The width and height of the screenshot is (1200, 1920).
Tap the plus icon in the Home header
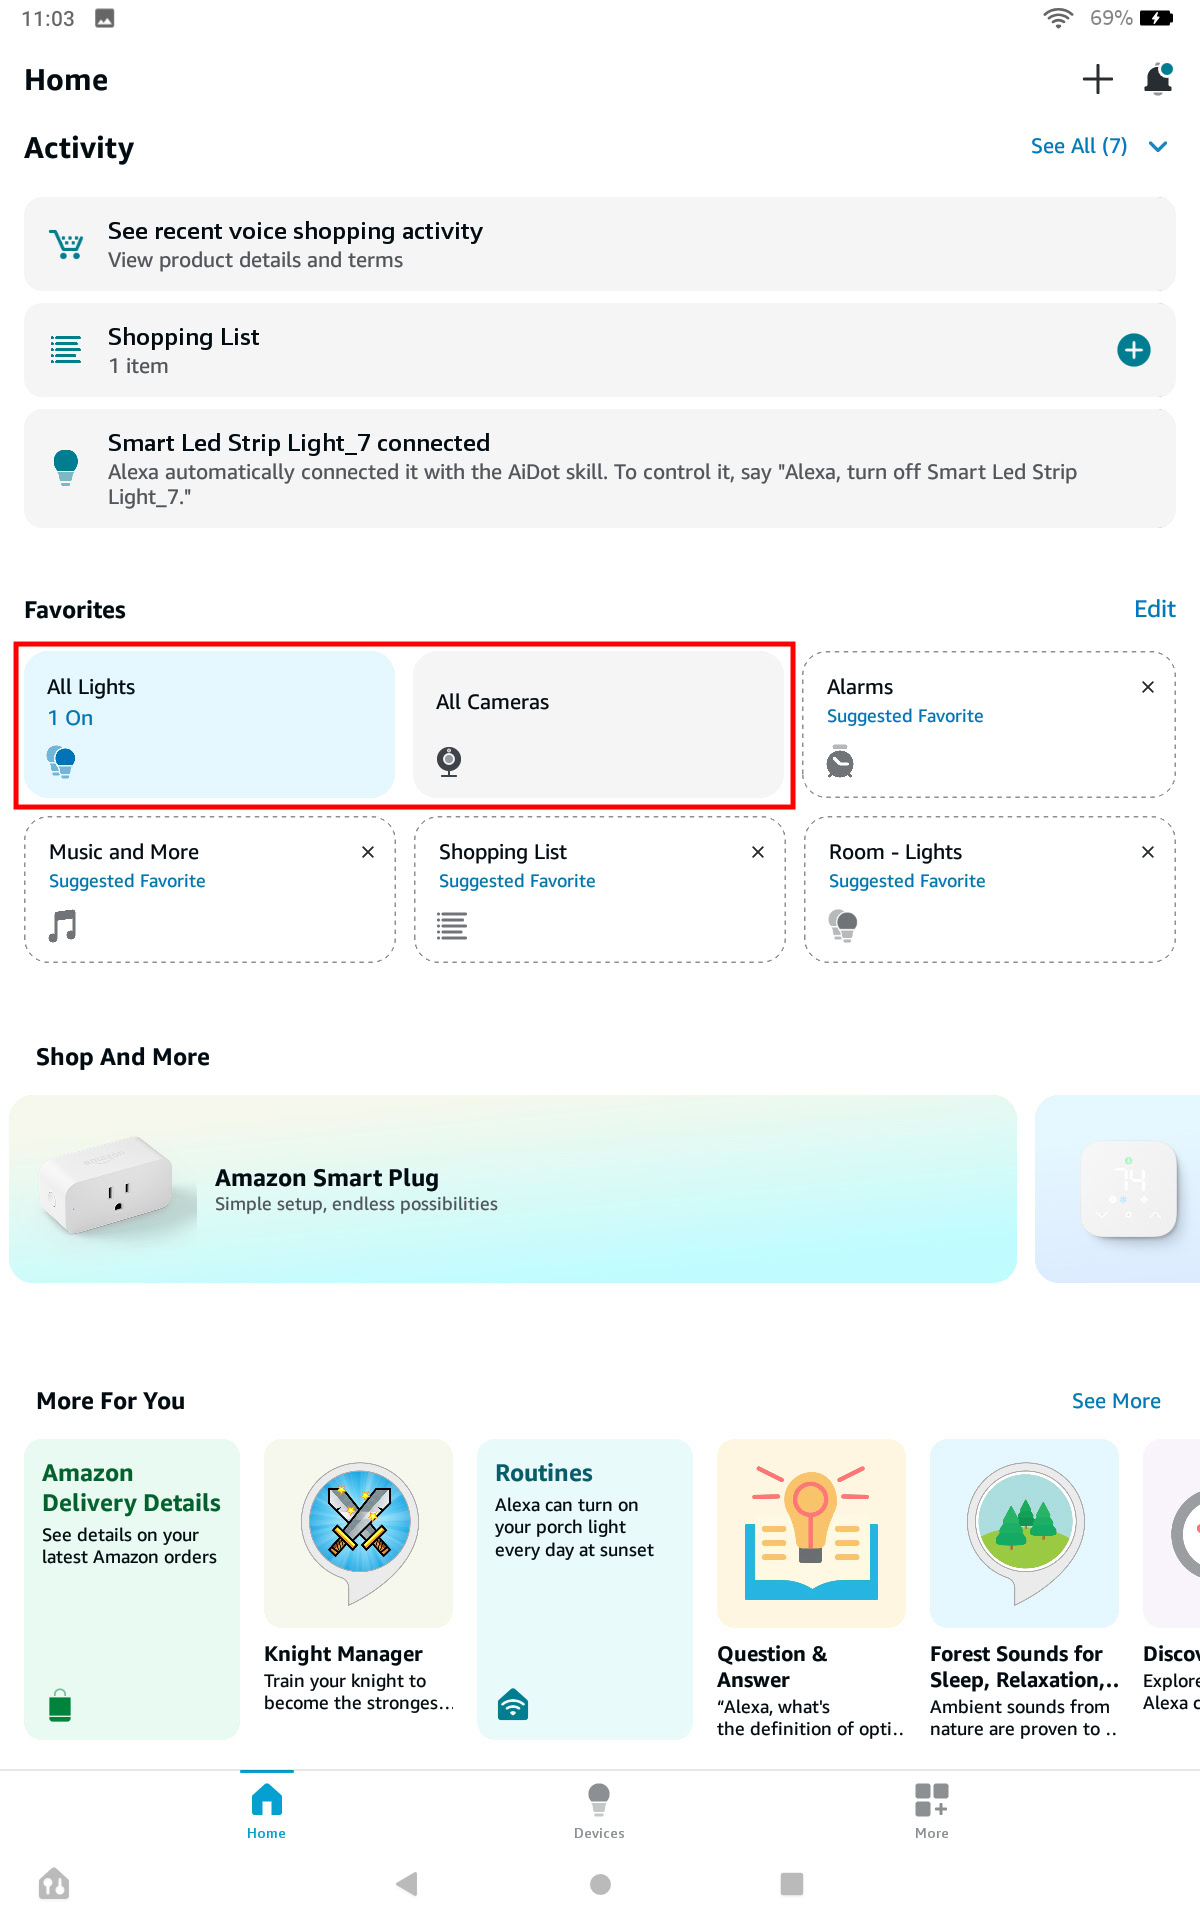pos(1097,80)
